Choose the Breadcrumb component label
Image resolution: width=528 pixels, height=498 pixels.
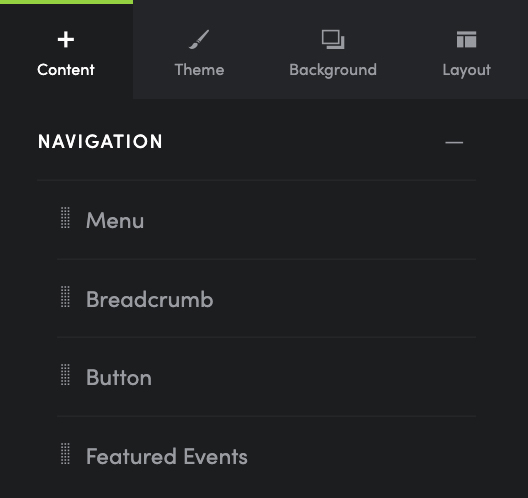(x=150, y=299)
